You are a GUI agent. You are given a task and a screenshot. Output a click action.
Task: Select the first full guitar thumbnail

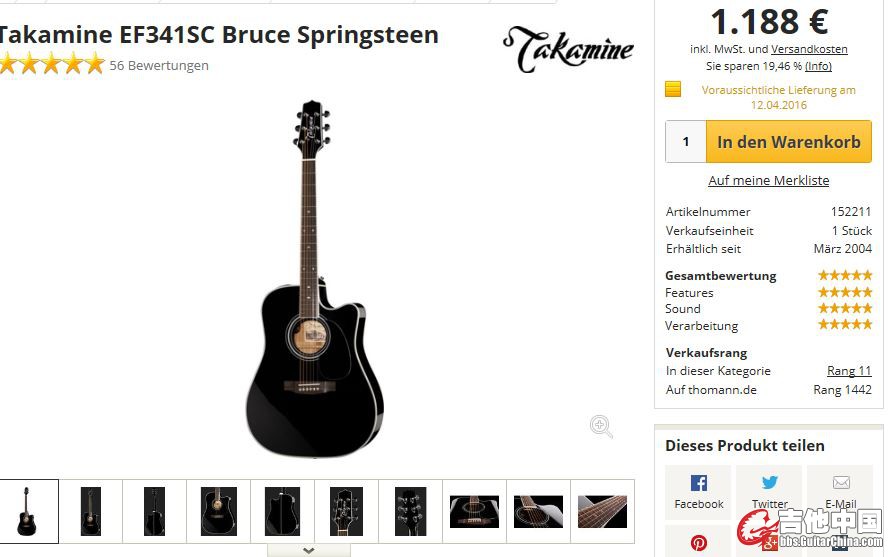tap(27, 511)
